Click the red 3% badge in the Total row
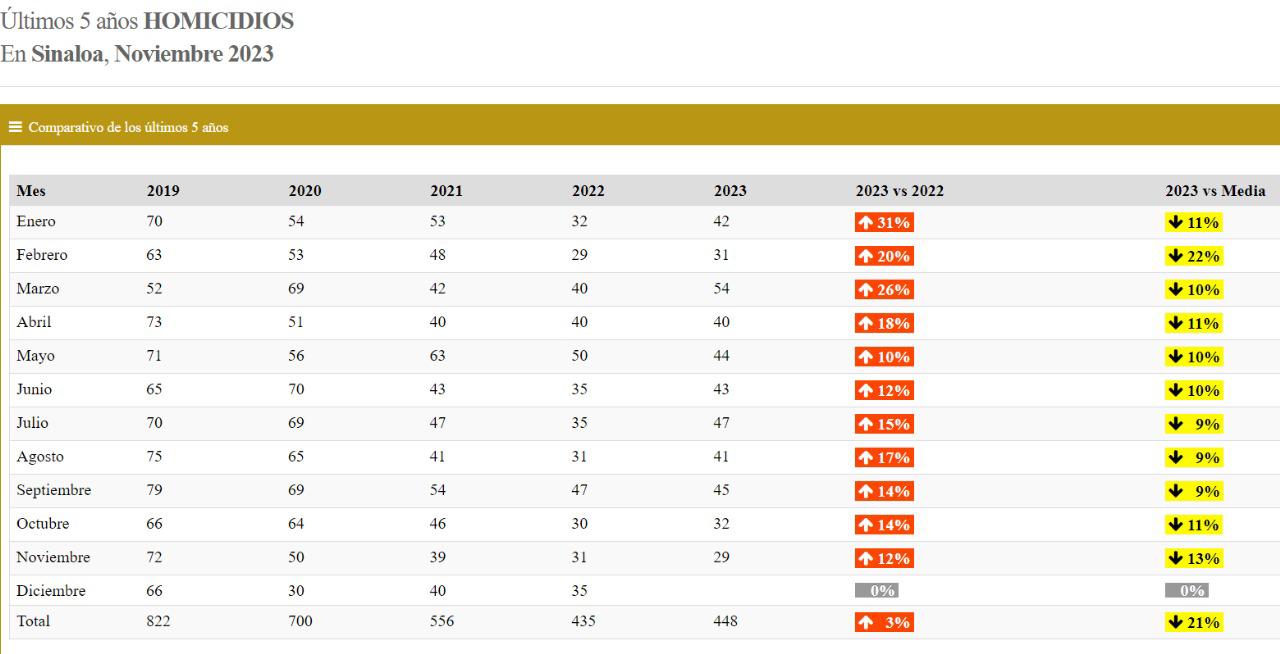 point(884,622)
